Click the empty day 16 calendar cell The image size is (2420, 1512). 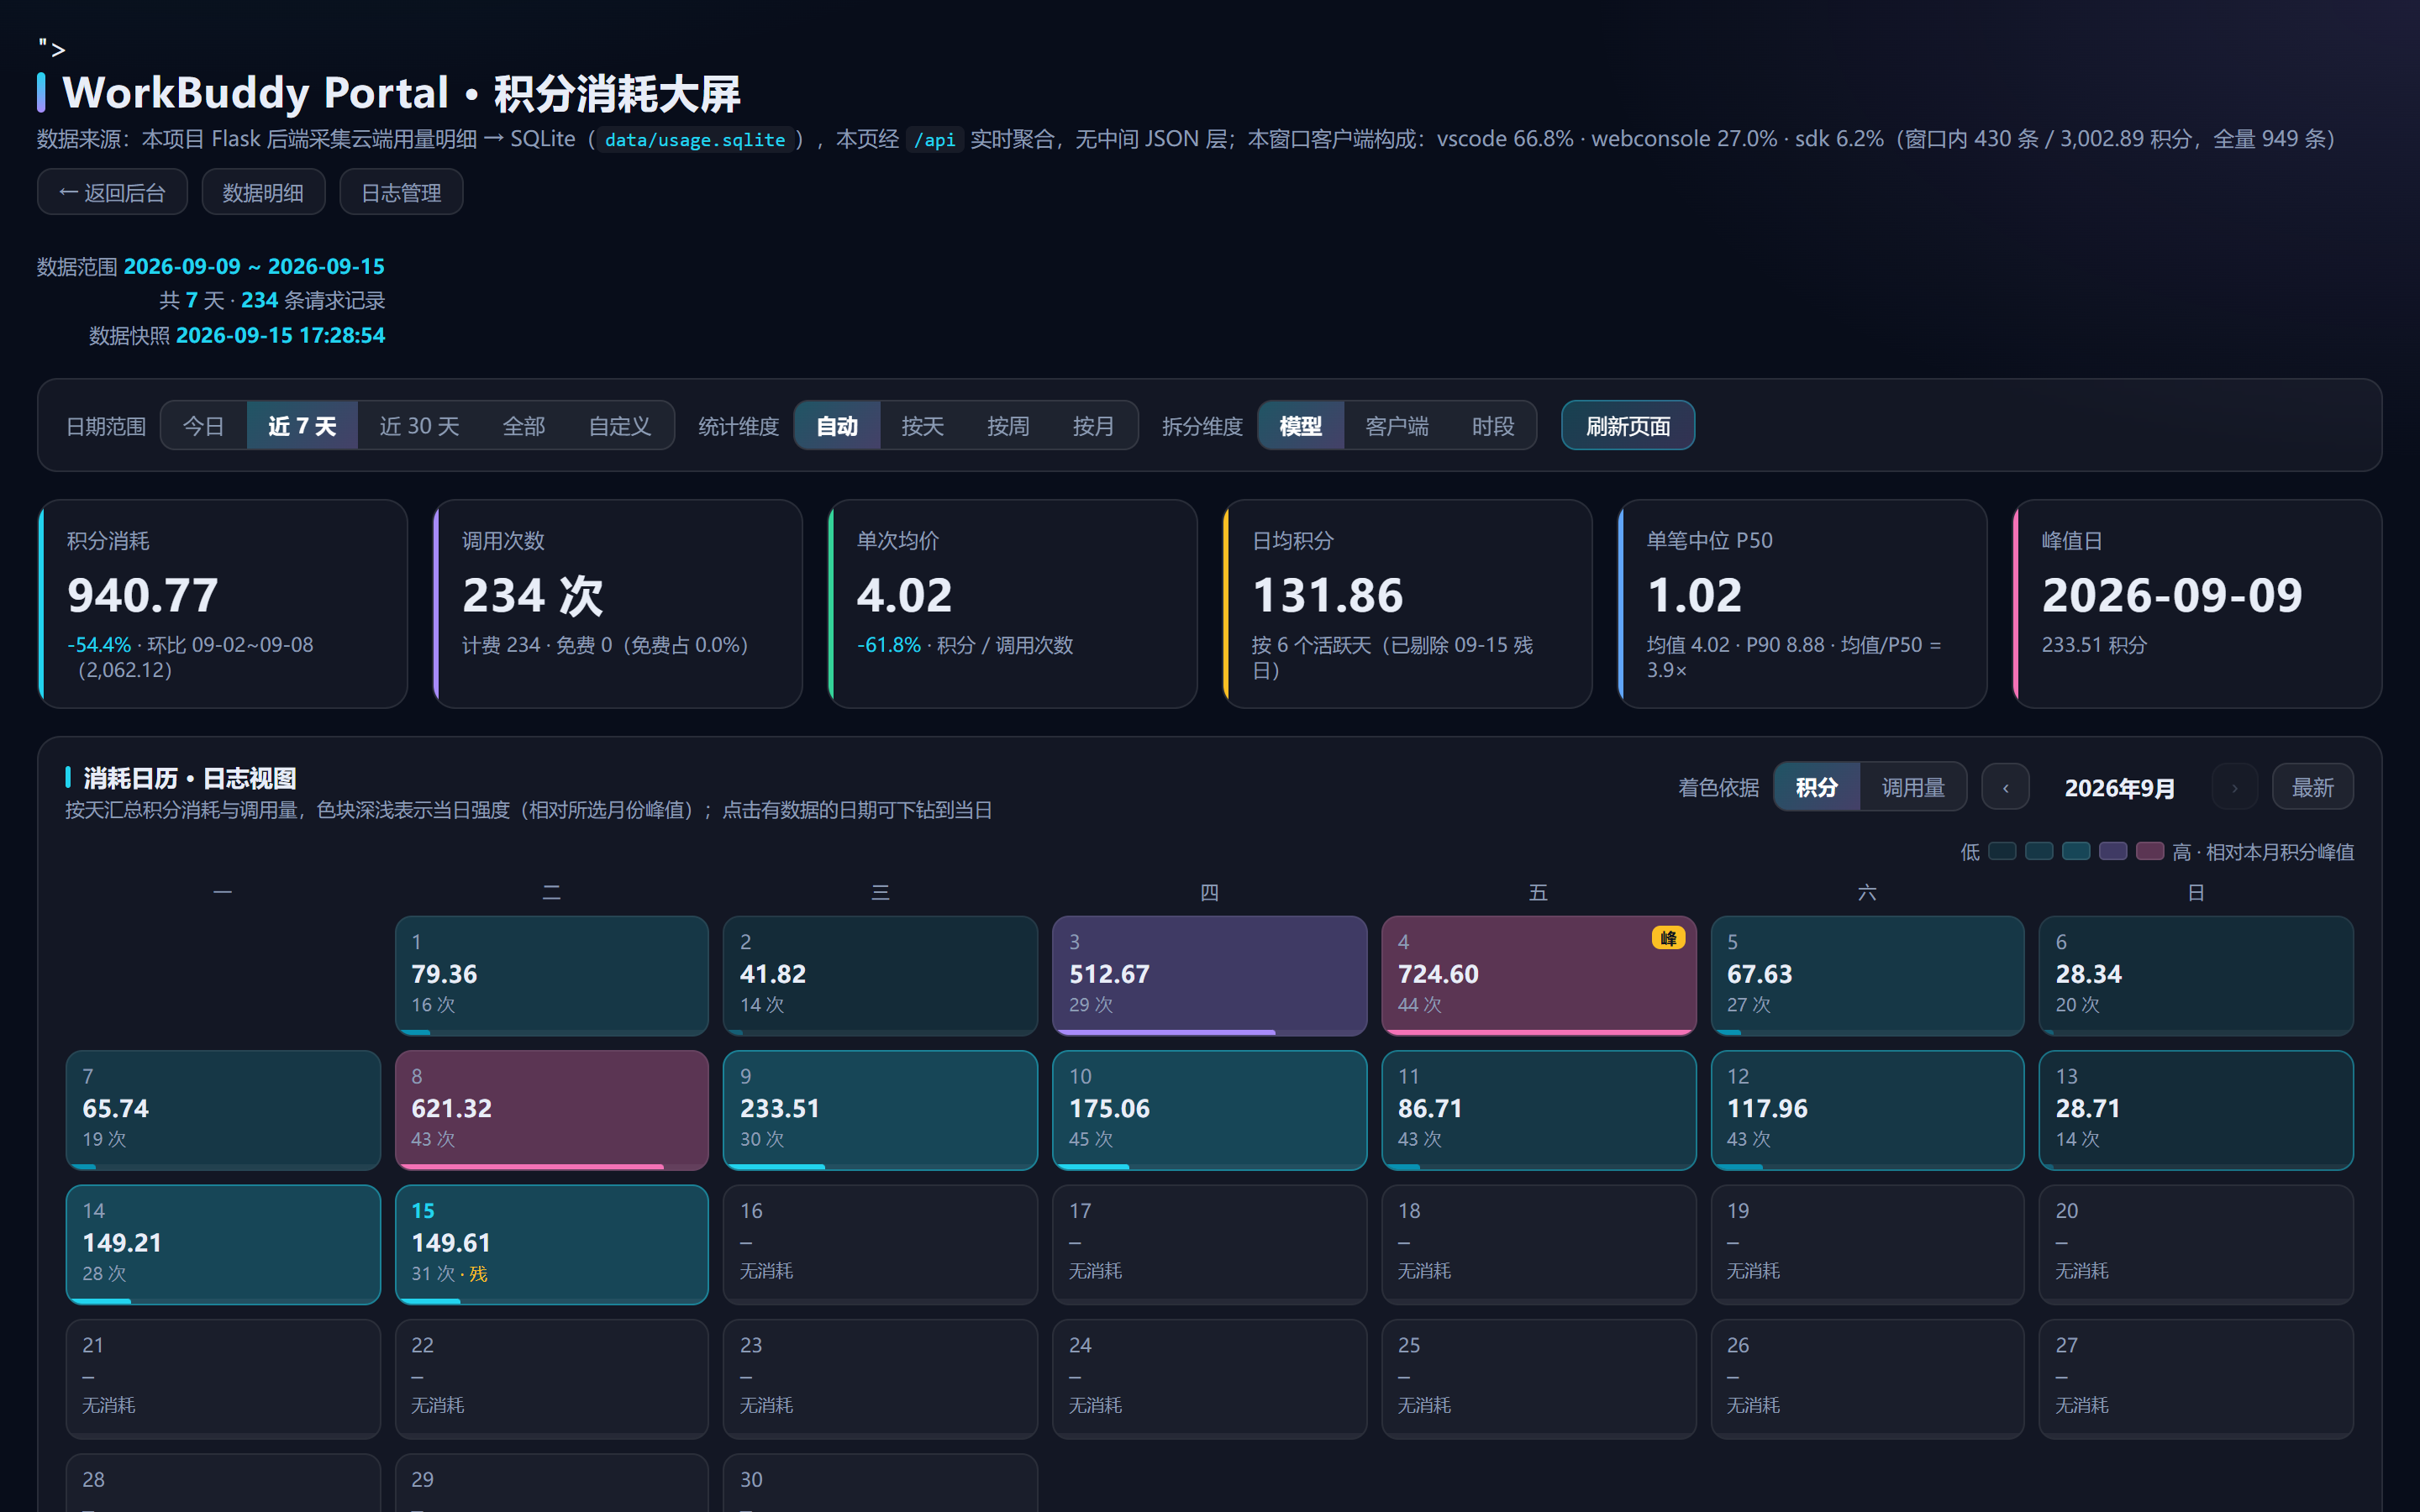(x=880, y=1244)
